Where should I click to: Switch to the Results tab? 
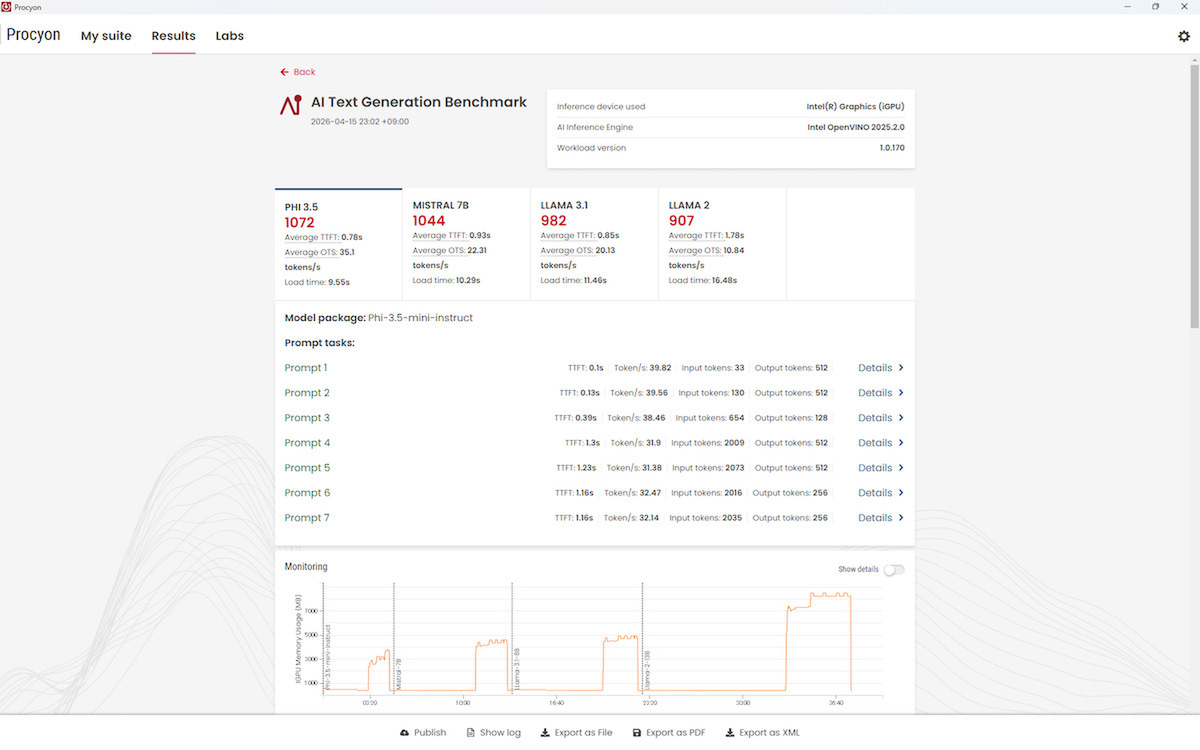tap(174, 36)
